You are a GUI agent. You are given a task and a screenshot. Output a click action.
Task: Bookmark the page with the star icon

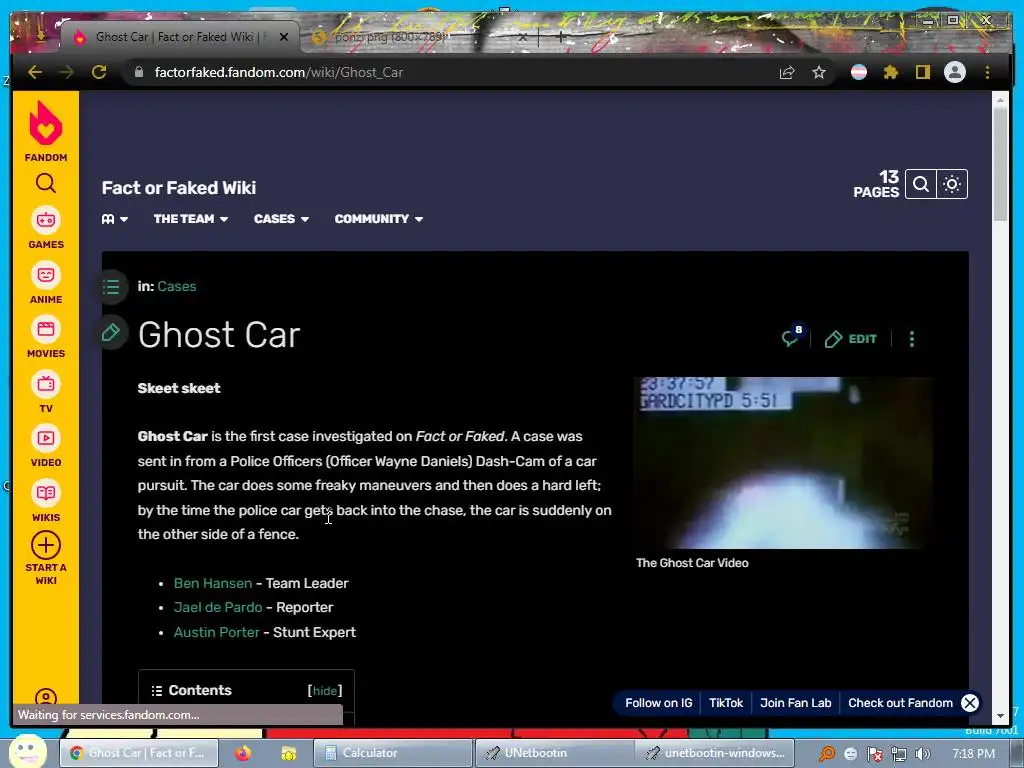[x=819, y=72]
